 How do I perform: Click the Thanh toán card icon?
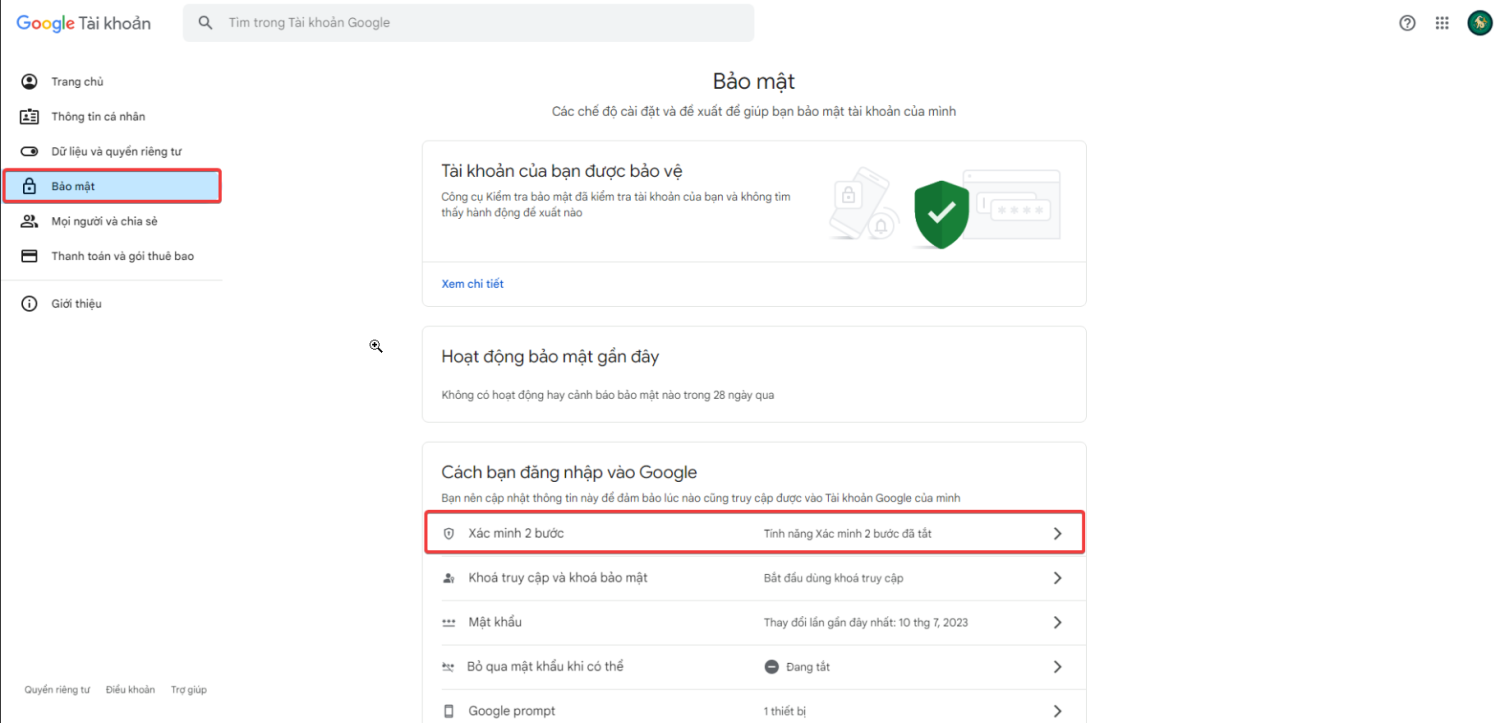click(30, 257)
